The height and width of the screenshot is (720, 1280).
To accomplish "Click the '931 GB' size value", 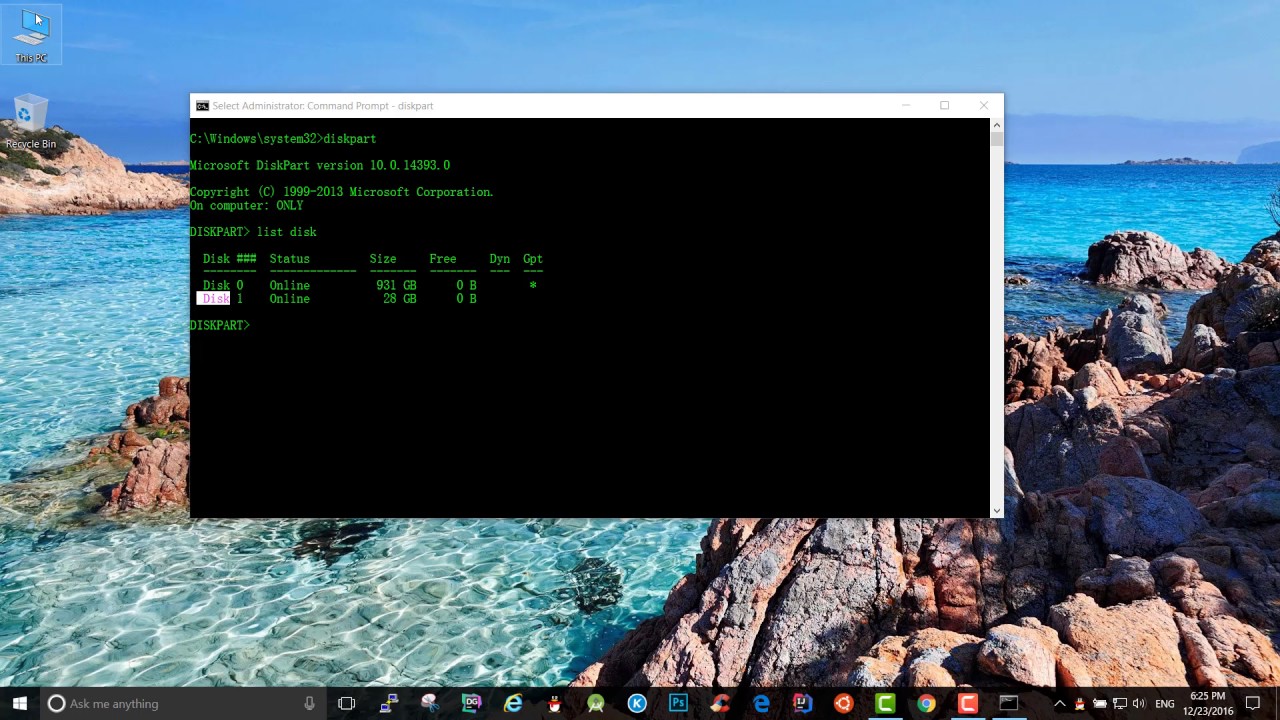I will [x=396, y=285].
